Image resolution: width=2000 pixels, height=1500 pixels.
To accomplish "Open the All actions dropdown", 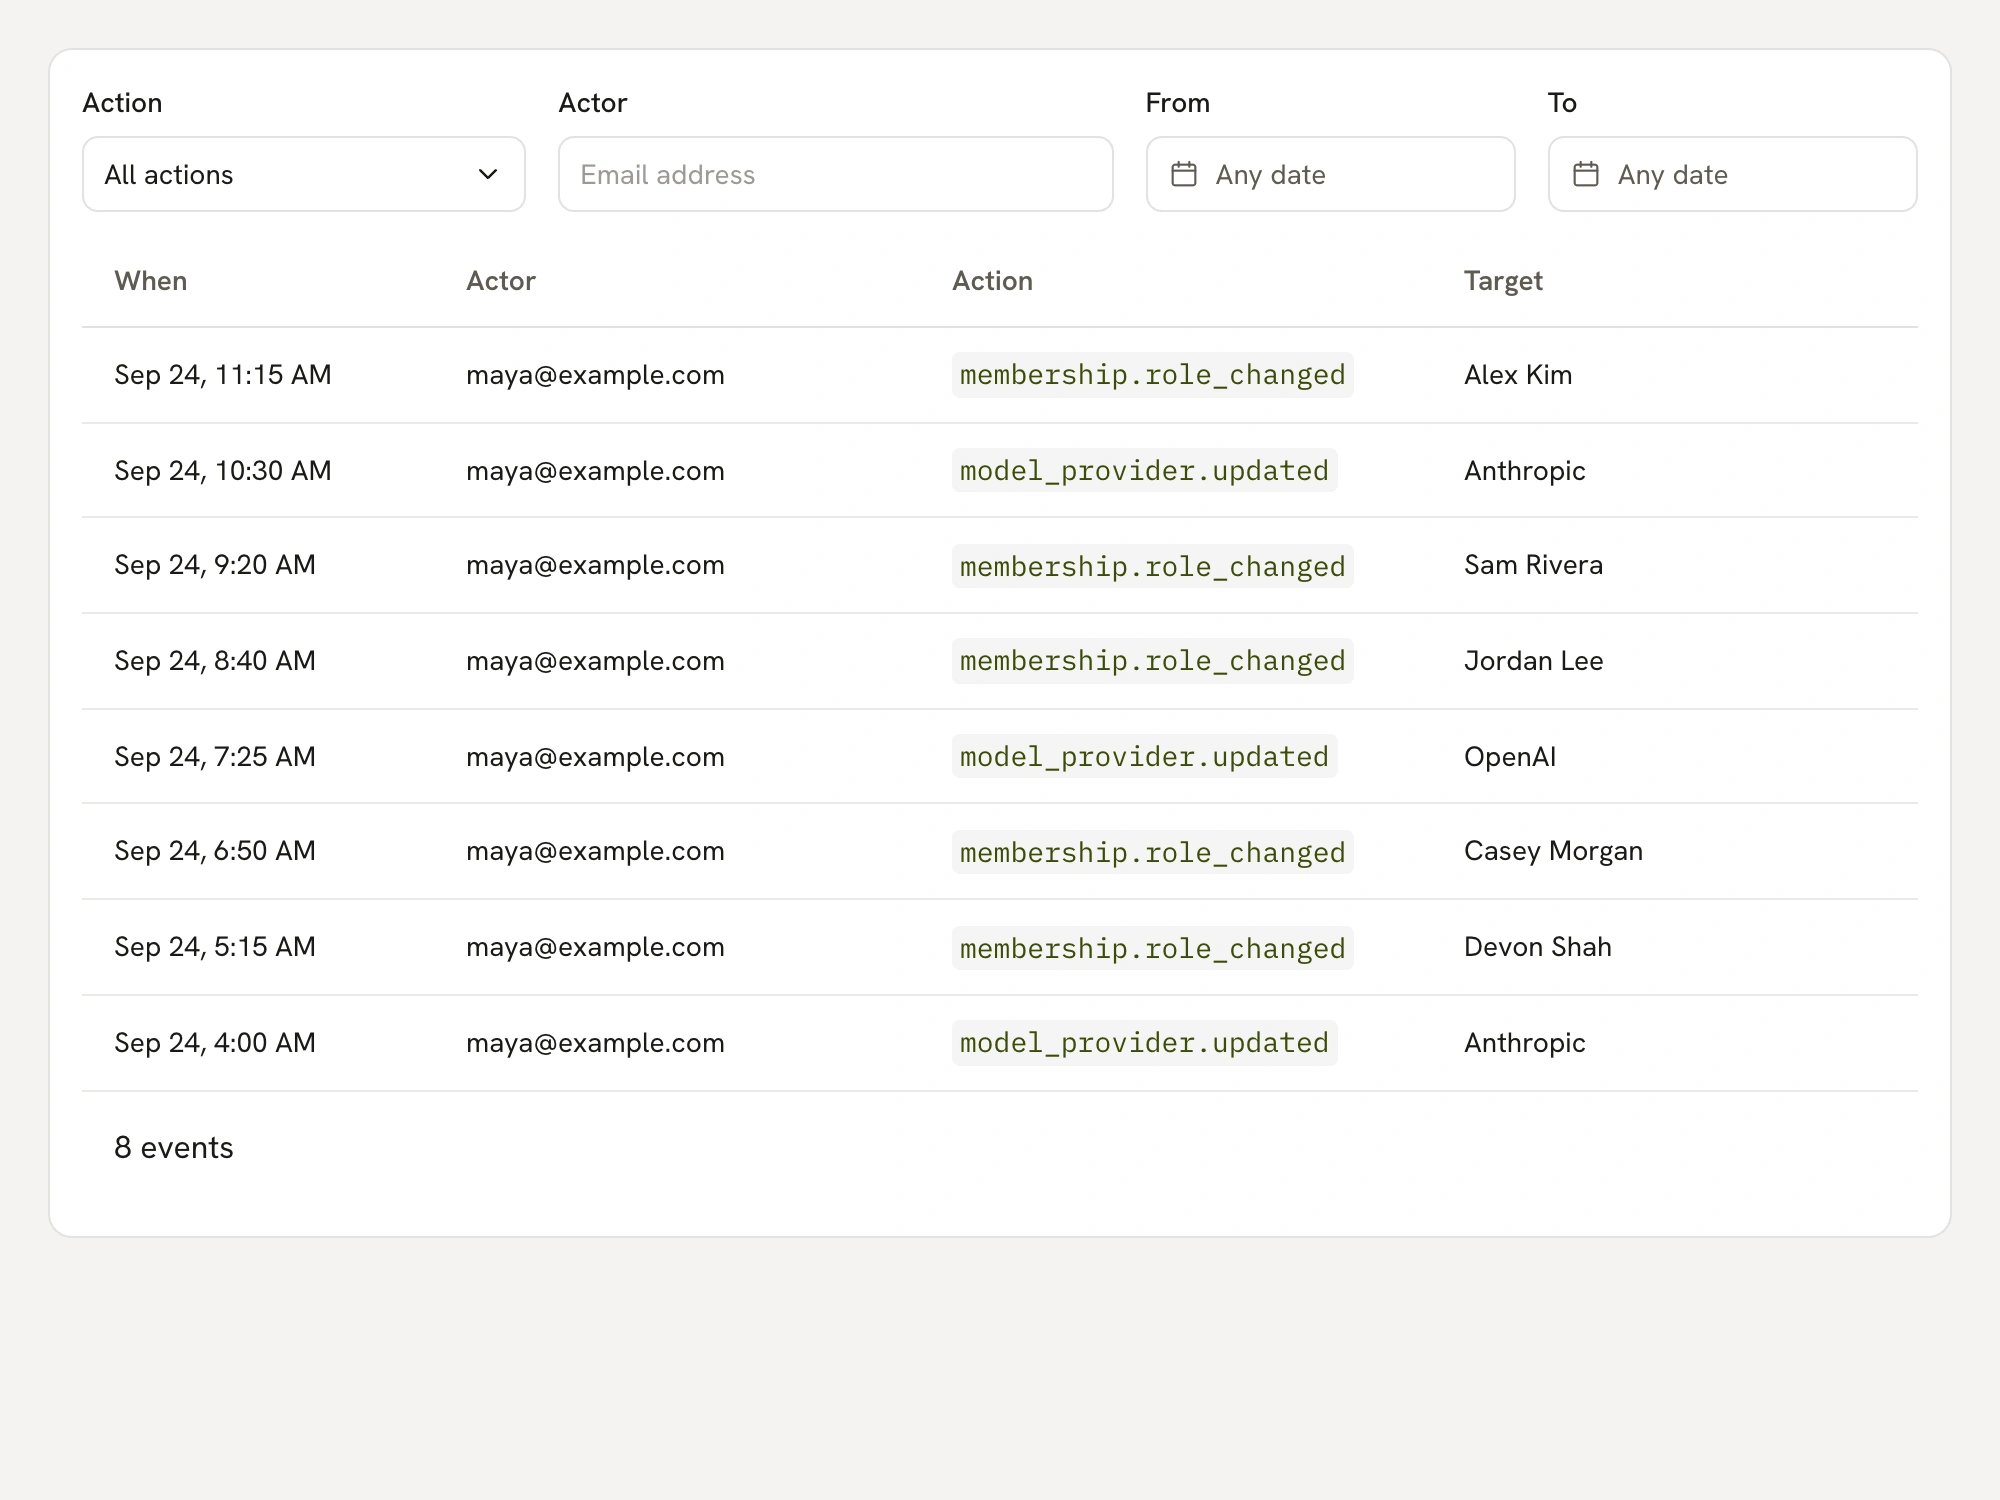I will coord(304,174).
